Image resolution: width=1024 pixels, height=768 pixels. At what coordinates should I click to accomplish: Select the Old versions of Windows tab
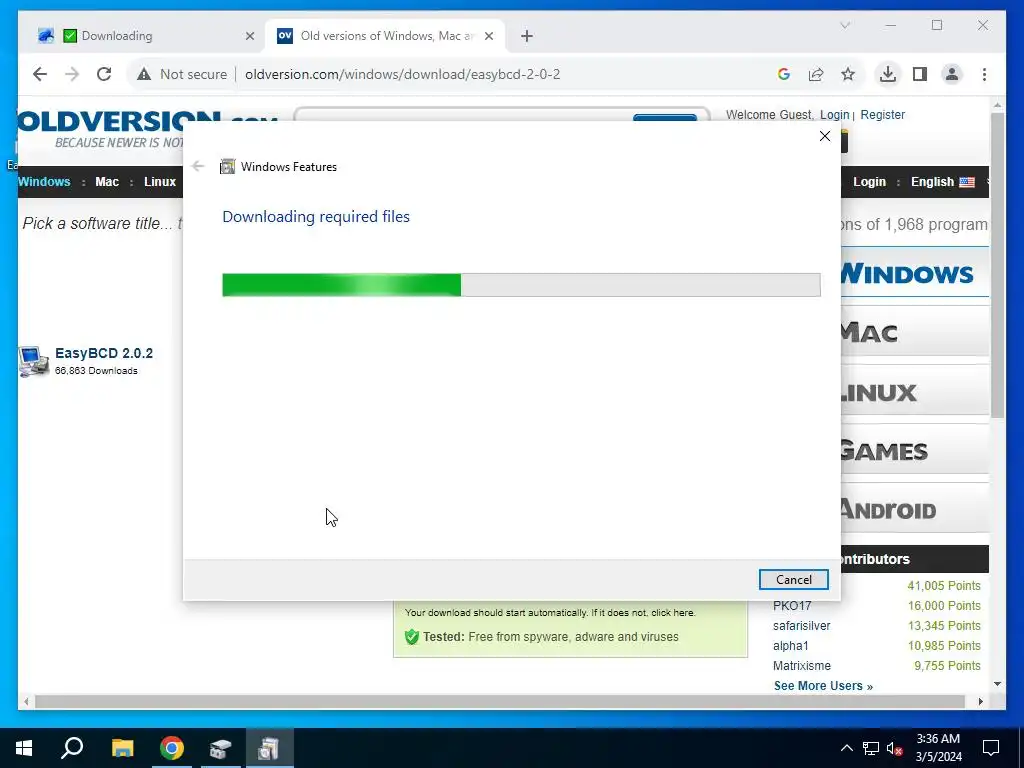[385, 36]
